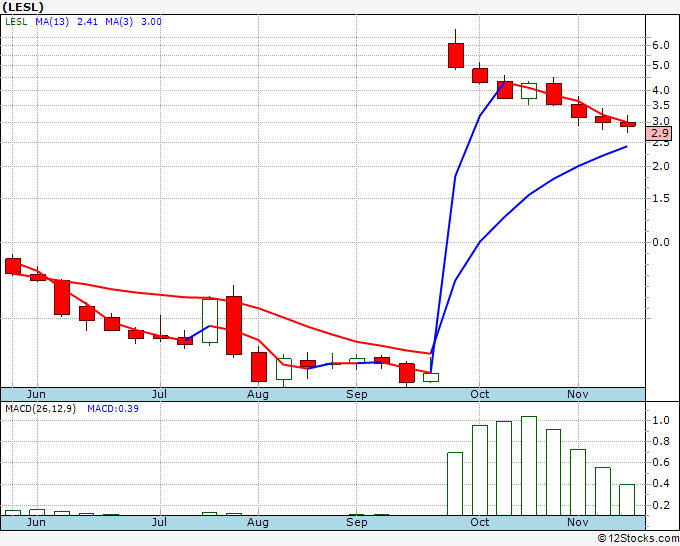The height and width of the screenshot is (546, 680).
Task: Click the highest red candlestick near 6.0
Action: coord(456,55)
